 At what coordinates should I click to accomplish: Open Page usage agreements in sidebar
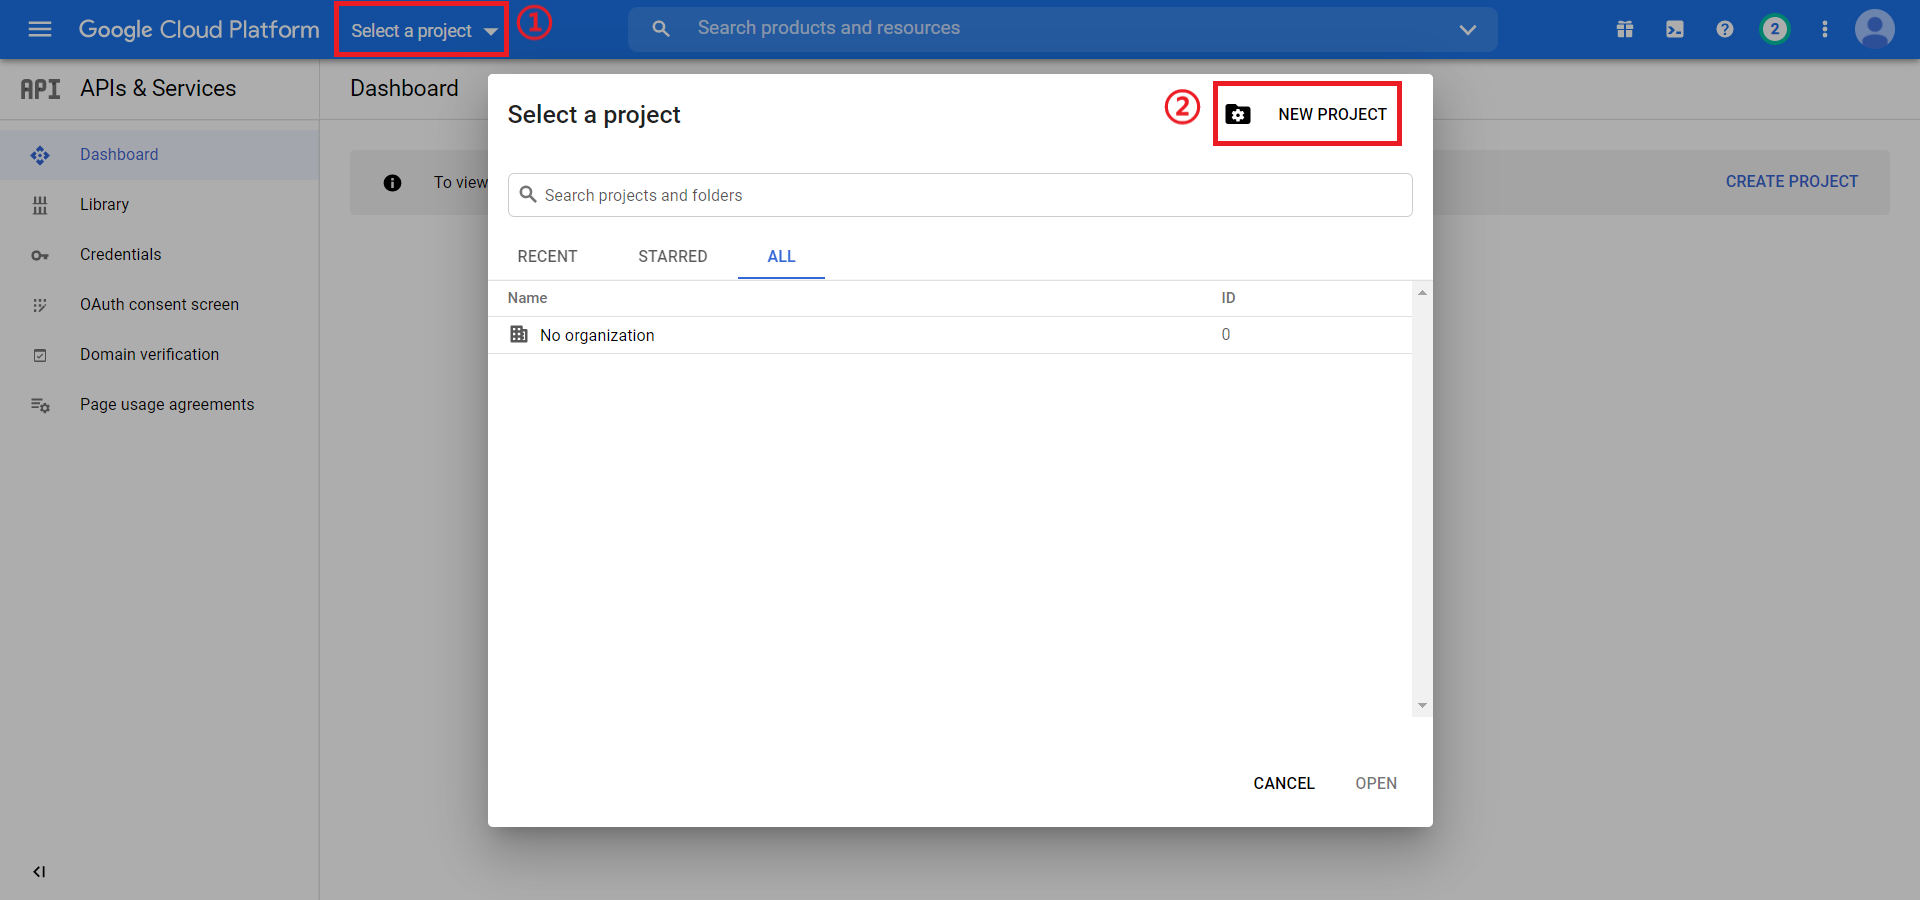click(160, 405)
